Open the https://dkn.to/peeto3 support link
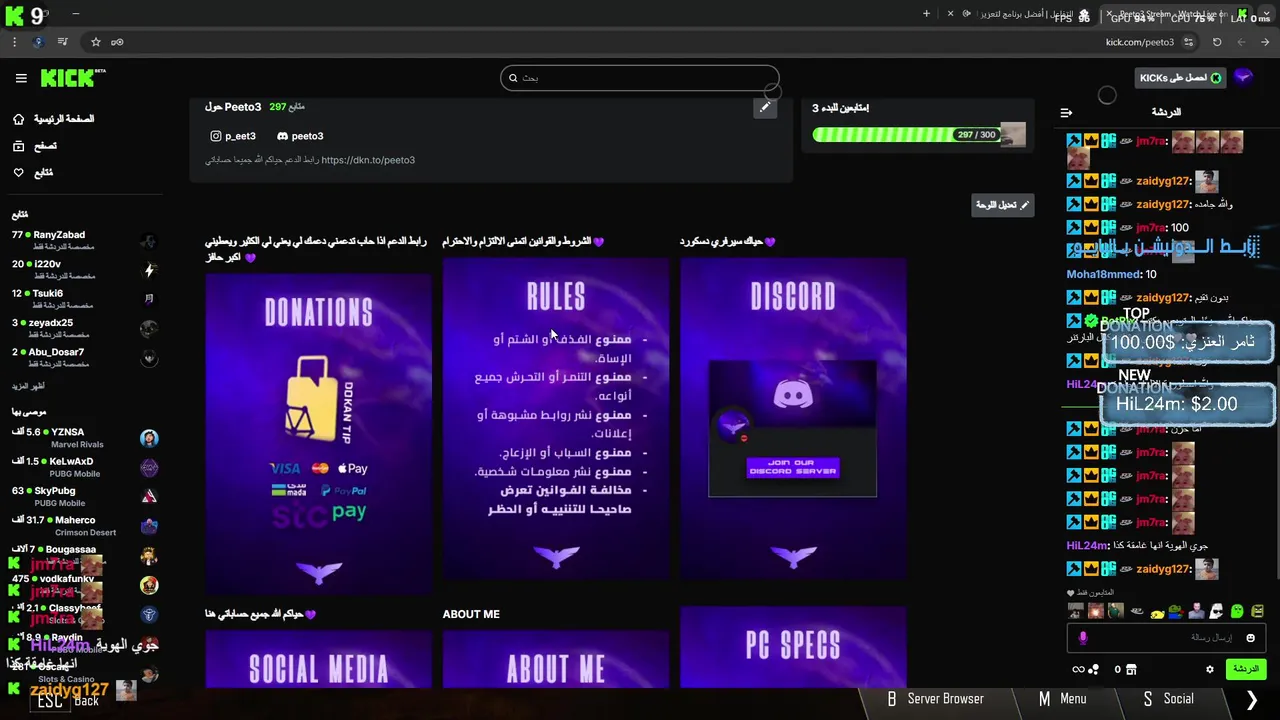Image resolution: width=1280 pixels, height=720 pixels. (368, 160)
